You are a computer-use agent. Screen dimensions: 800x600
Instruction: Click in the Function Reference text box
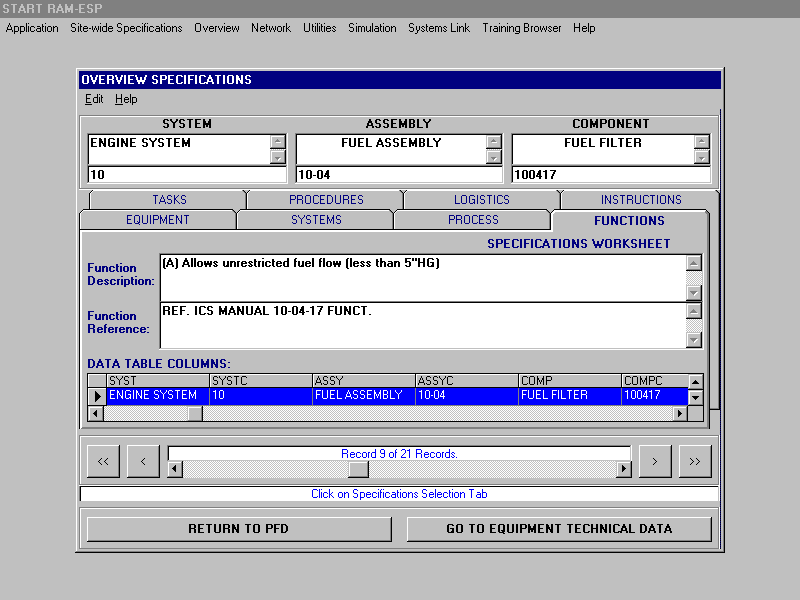(423, 326)
